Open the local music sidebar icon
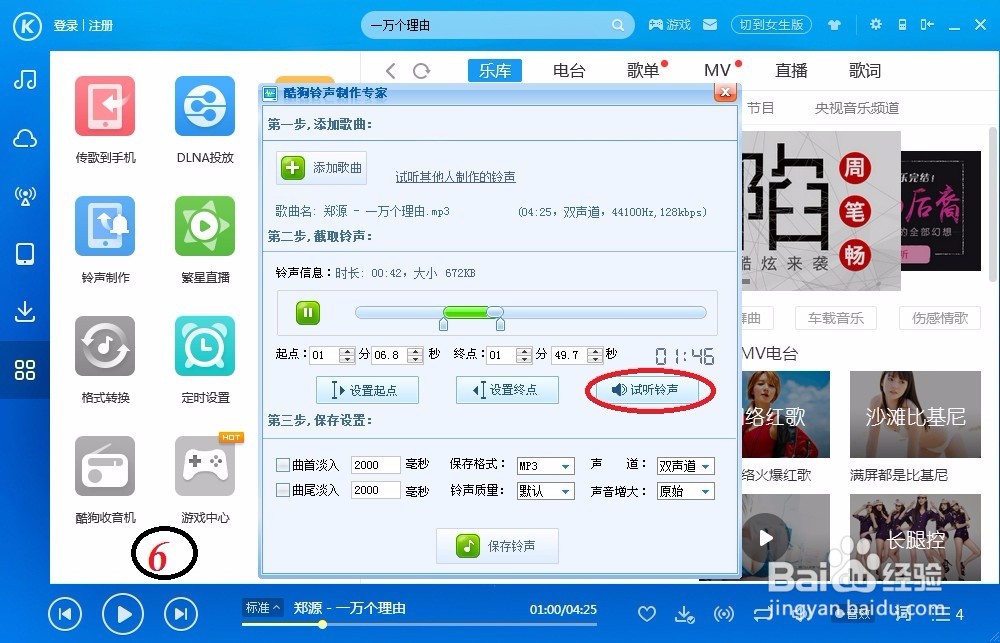The image size is (1000, 643). (x=25, y=80)
